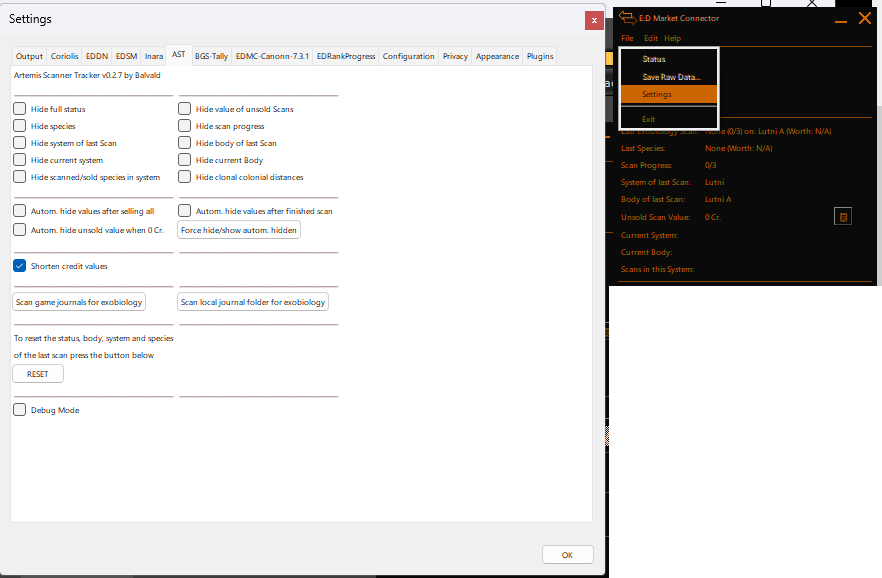Switch to the Appearance tab
882x578 pixels.
click(497, 56)
